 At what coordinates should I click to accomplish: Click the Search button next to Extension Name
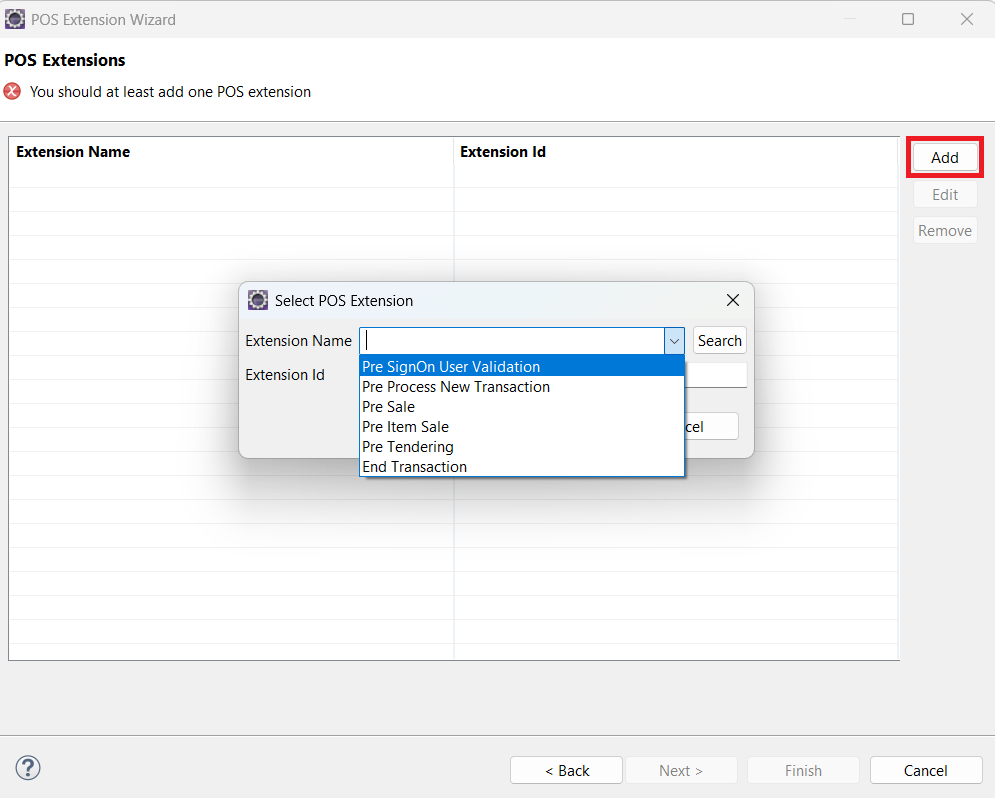coord(719,340)
